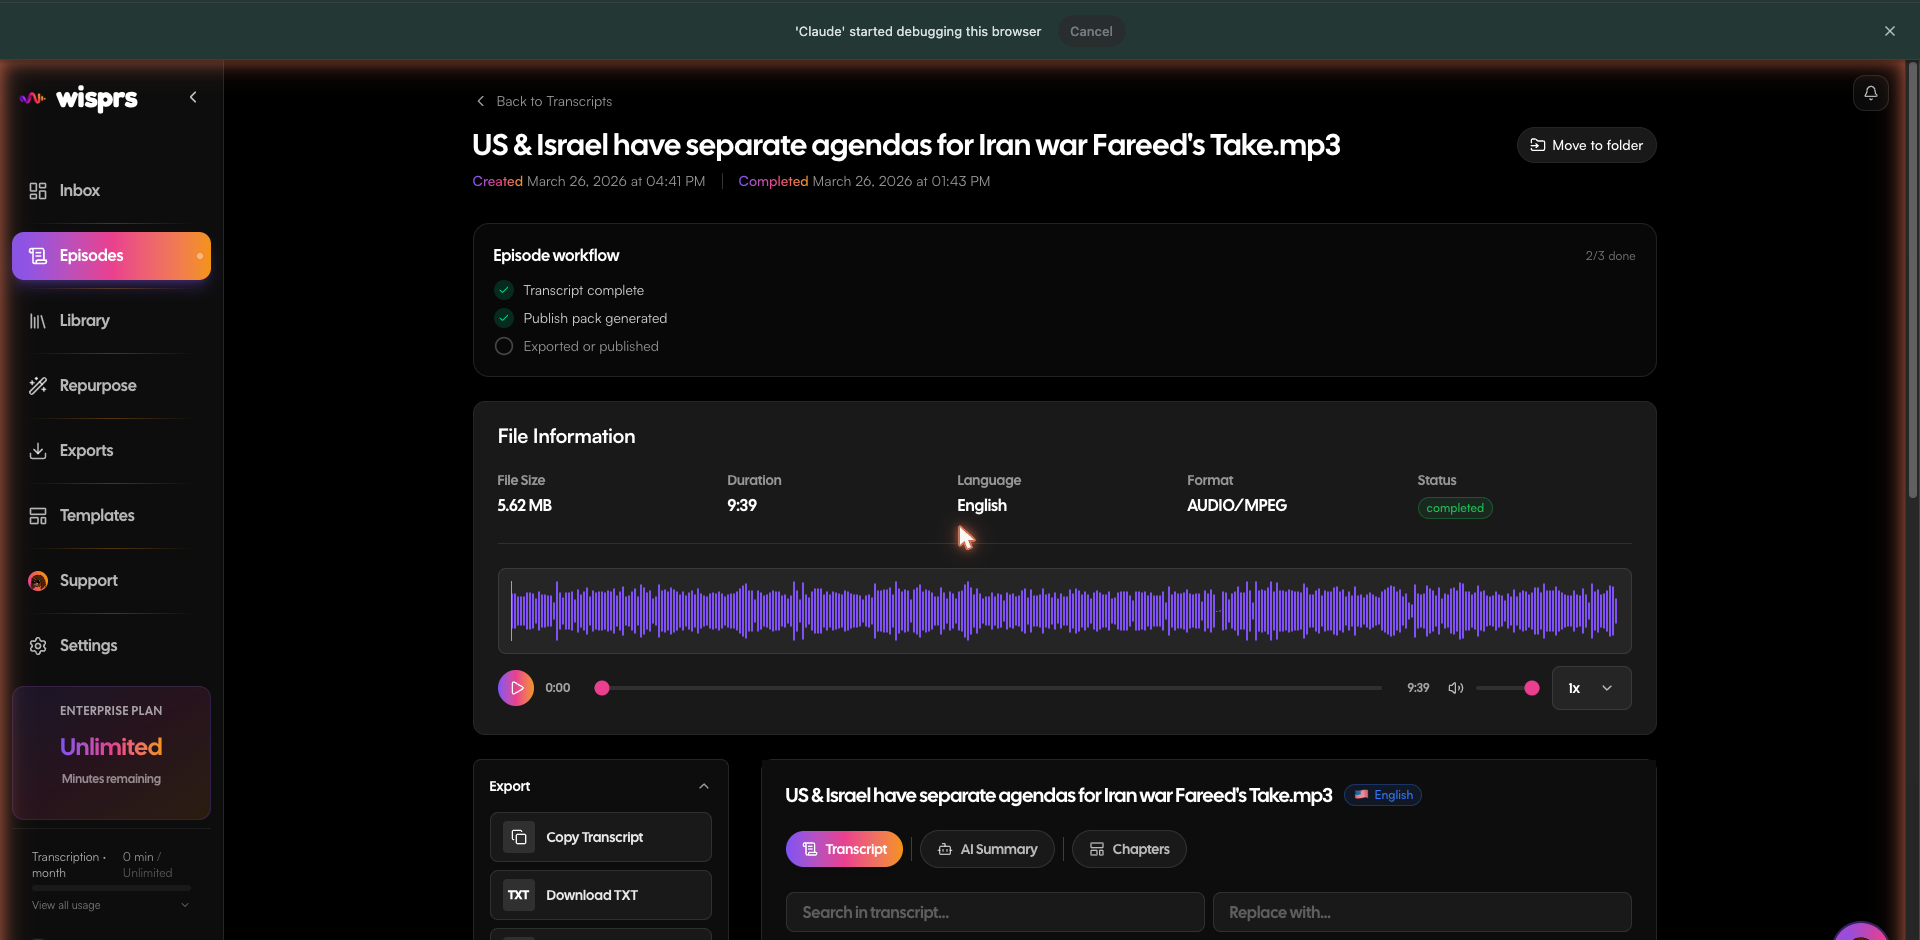Open the wisprs logo home
This screenshot has width=1920, height=940.
(x=79, y=98)
